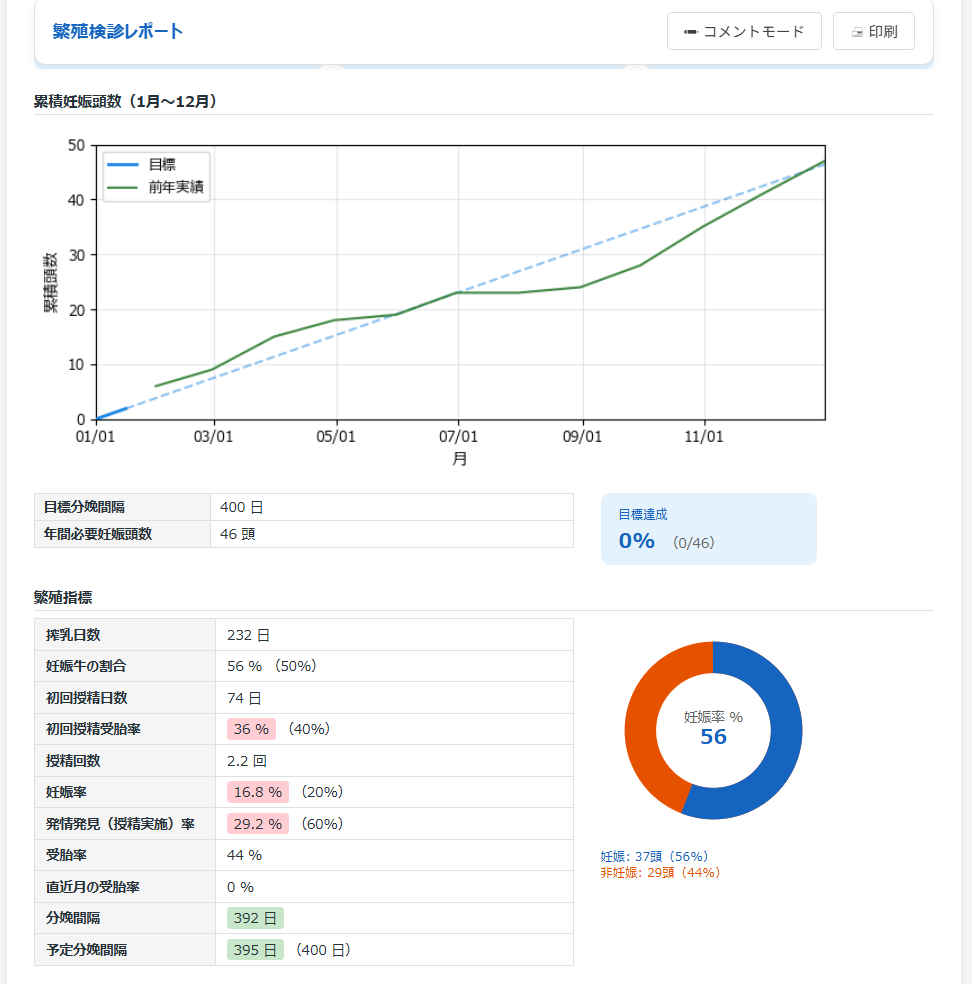
Task: Select the 直近月の受胎率 row label
Action: (92, 887)
